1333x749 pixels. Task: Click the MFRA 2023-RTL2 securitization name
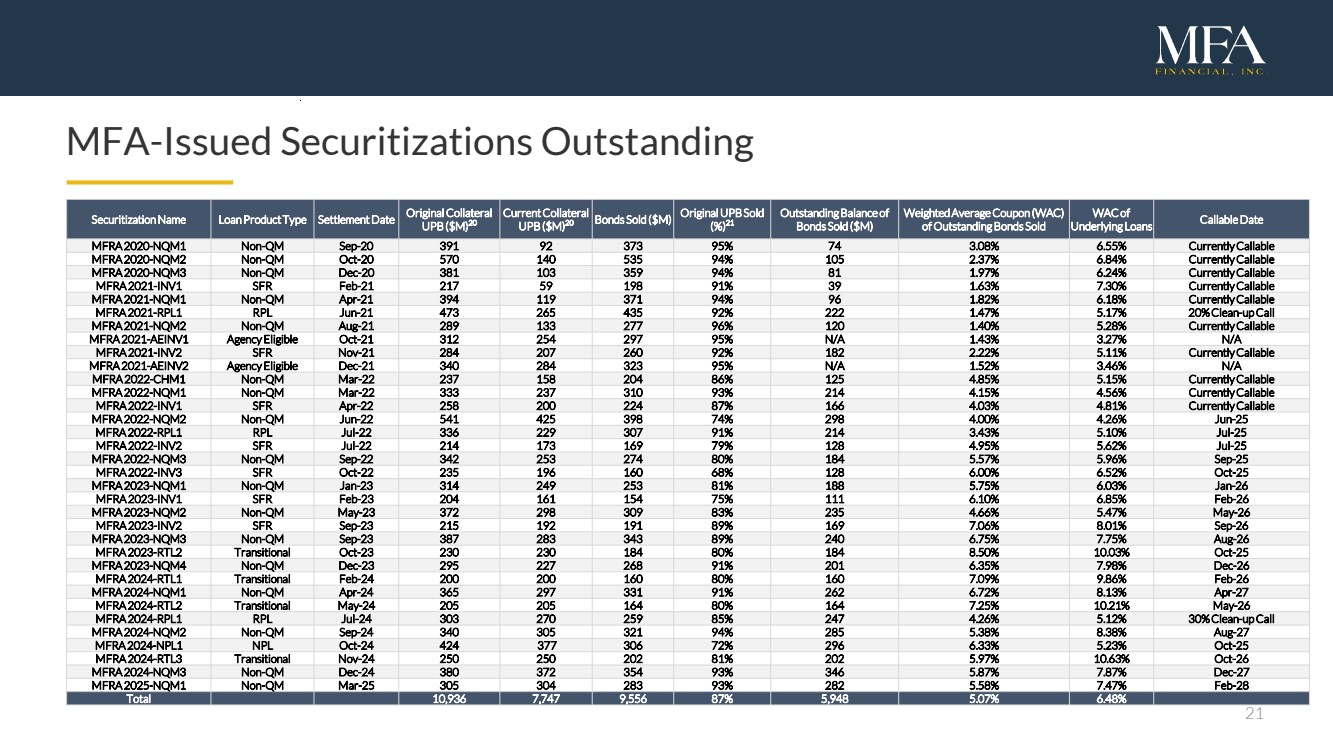click(138, 552)
